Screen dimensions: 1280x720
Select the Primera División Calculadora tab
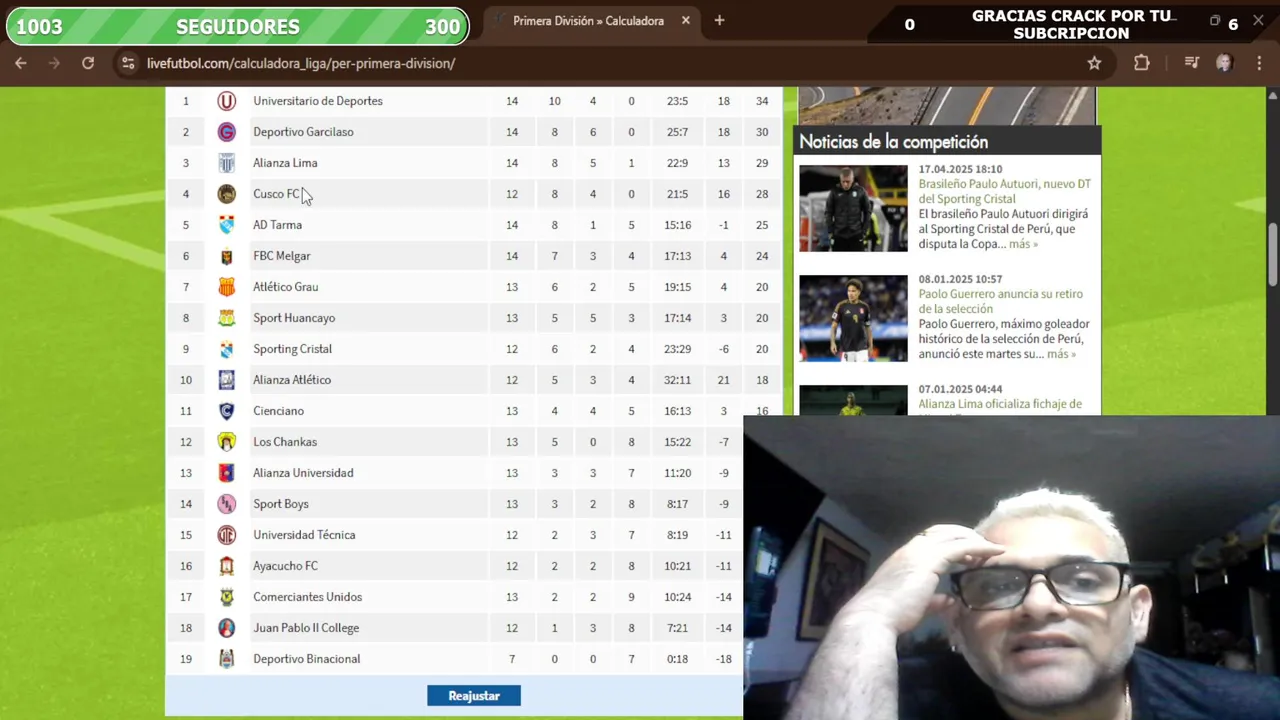point(590,20)
